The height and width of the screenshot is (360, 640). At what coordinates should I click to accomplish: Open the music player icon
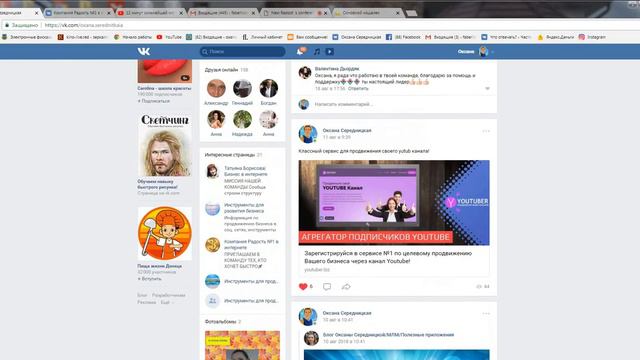click(x=317, y=51)
